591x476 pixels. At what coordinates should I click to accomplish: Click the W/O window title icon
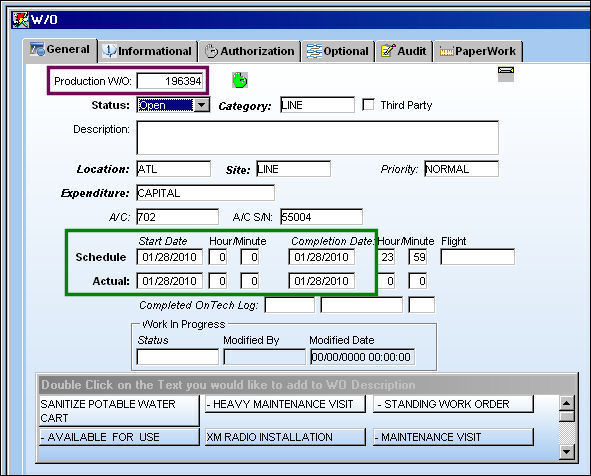[20, 20]
